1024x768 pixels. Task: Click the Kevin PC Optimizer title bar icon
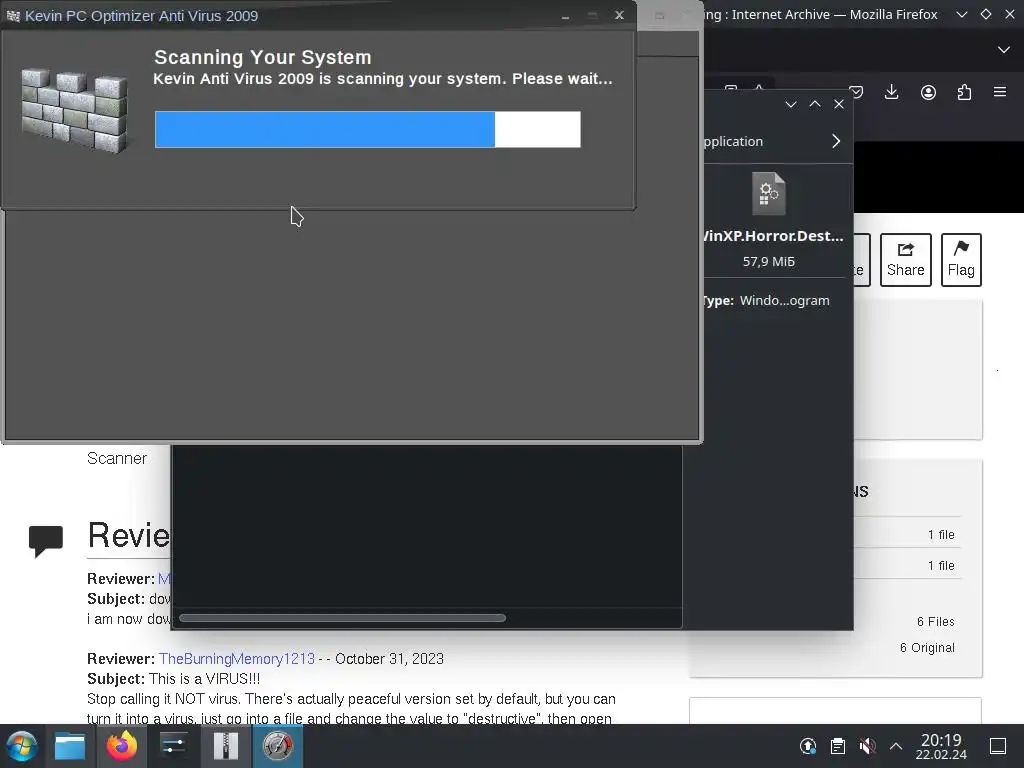click(13, 16)
